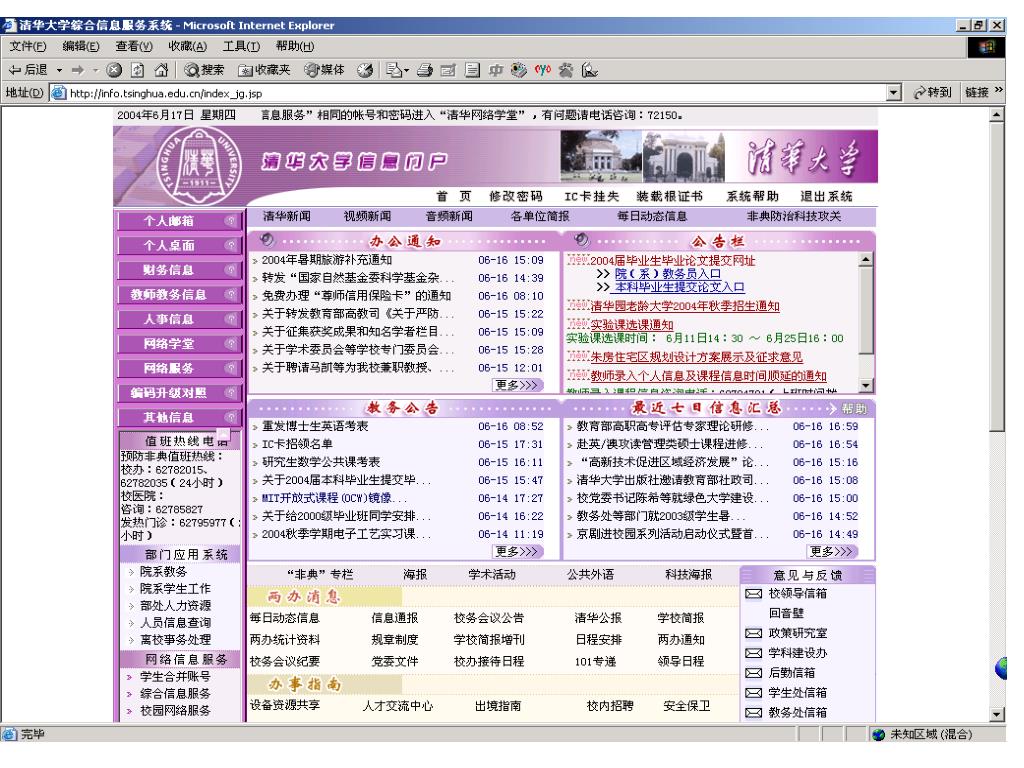Click the Tsinghua University bell logo
Viewport: 1024px width, 768px height.
[201, 166]
